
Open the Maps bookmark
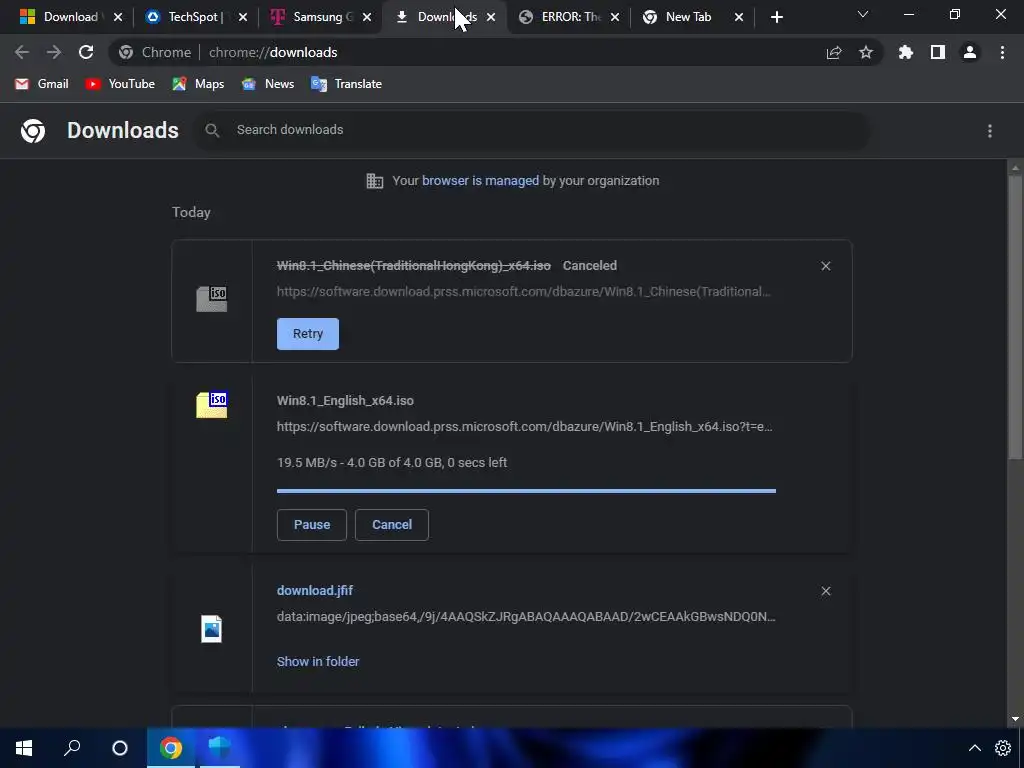(x=199, y=84)
